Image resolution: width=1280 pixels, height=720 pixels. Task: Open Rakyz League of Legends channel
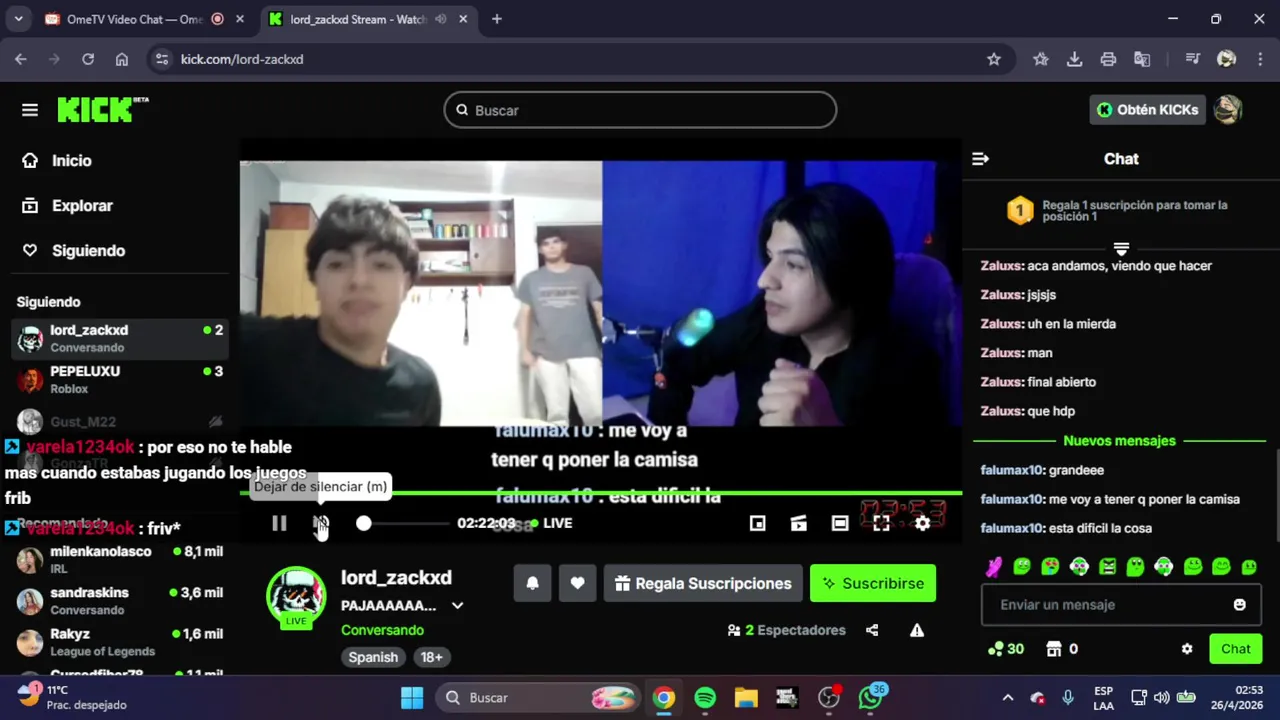120,642
